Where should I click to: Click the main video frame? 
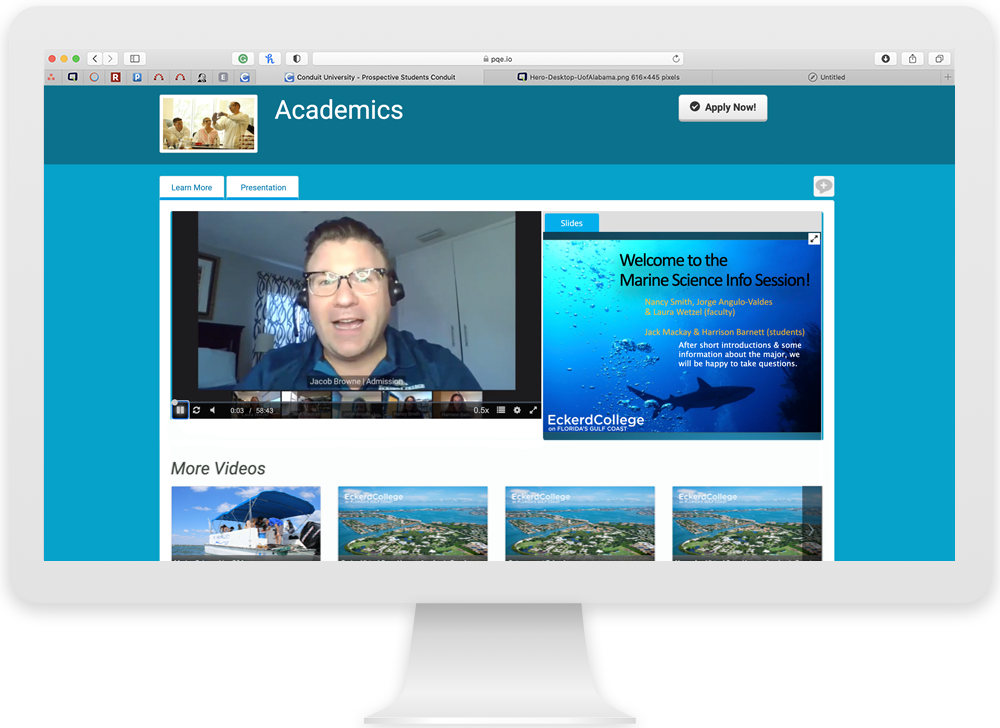[x=356, y=306]
